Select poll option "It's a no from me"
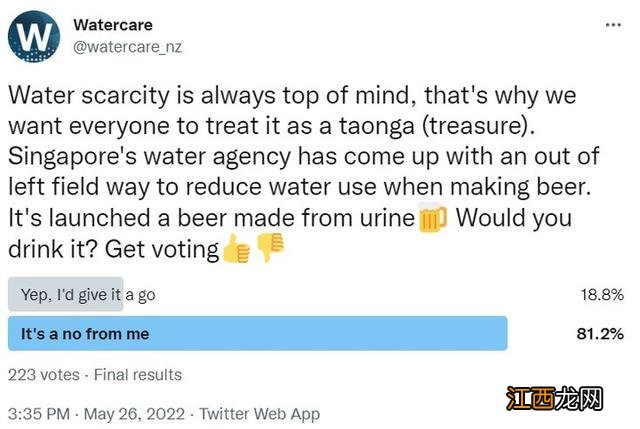 tap(81, 334)
